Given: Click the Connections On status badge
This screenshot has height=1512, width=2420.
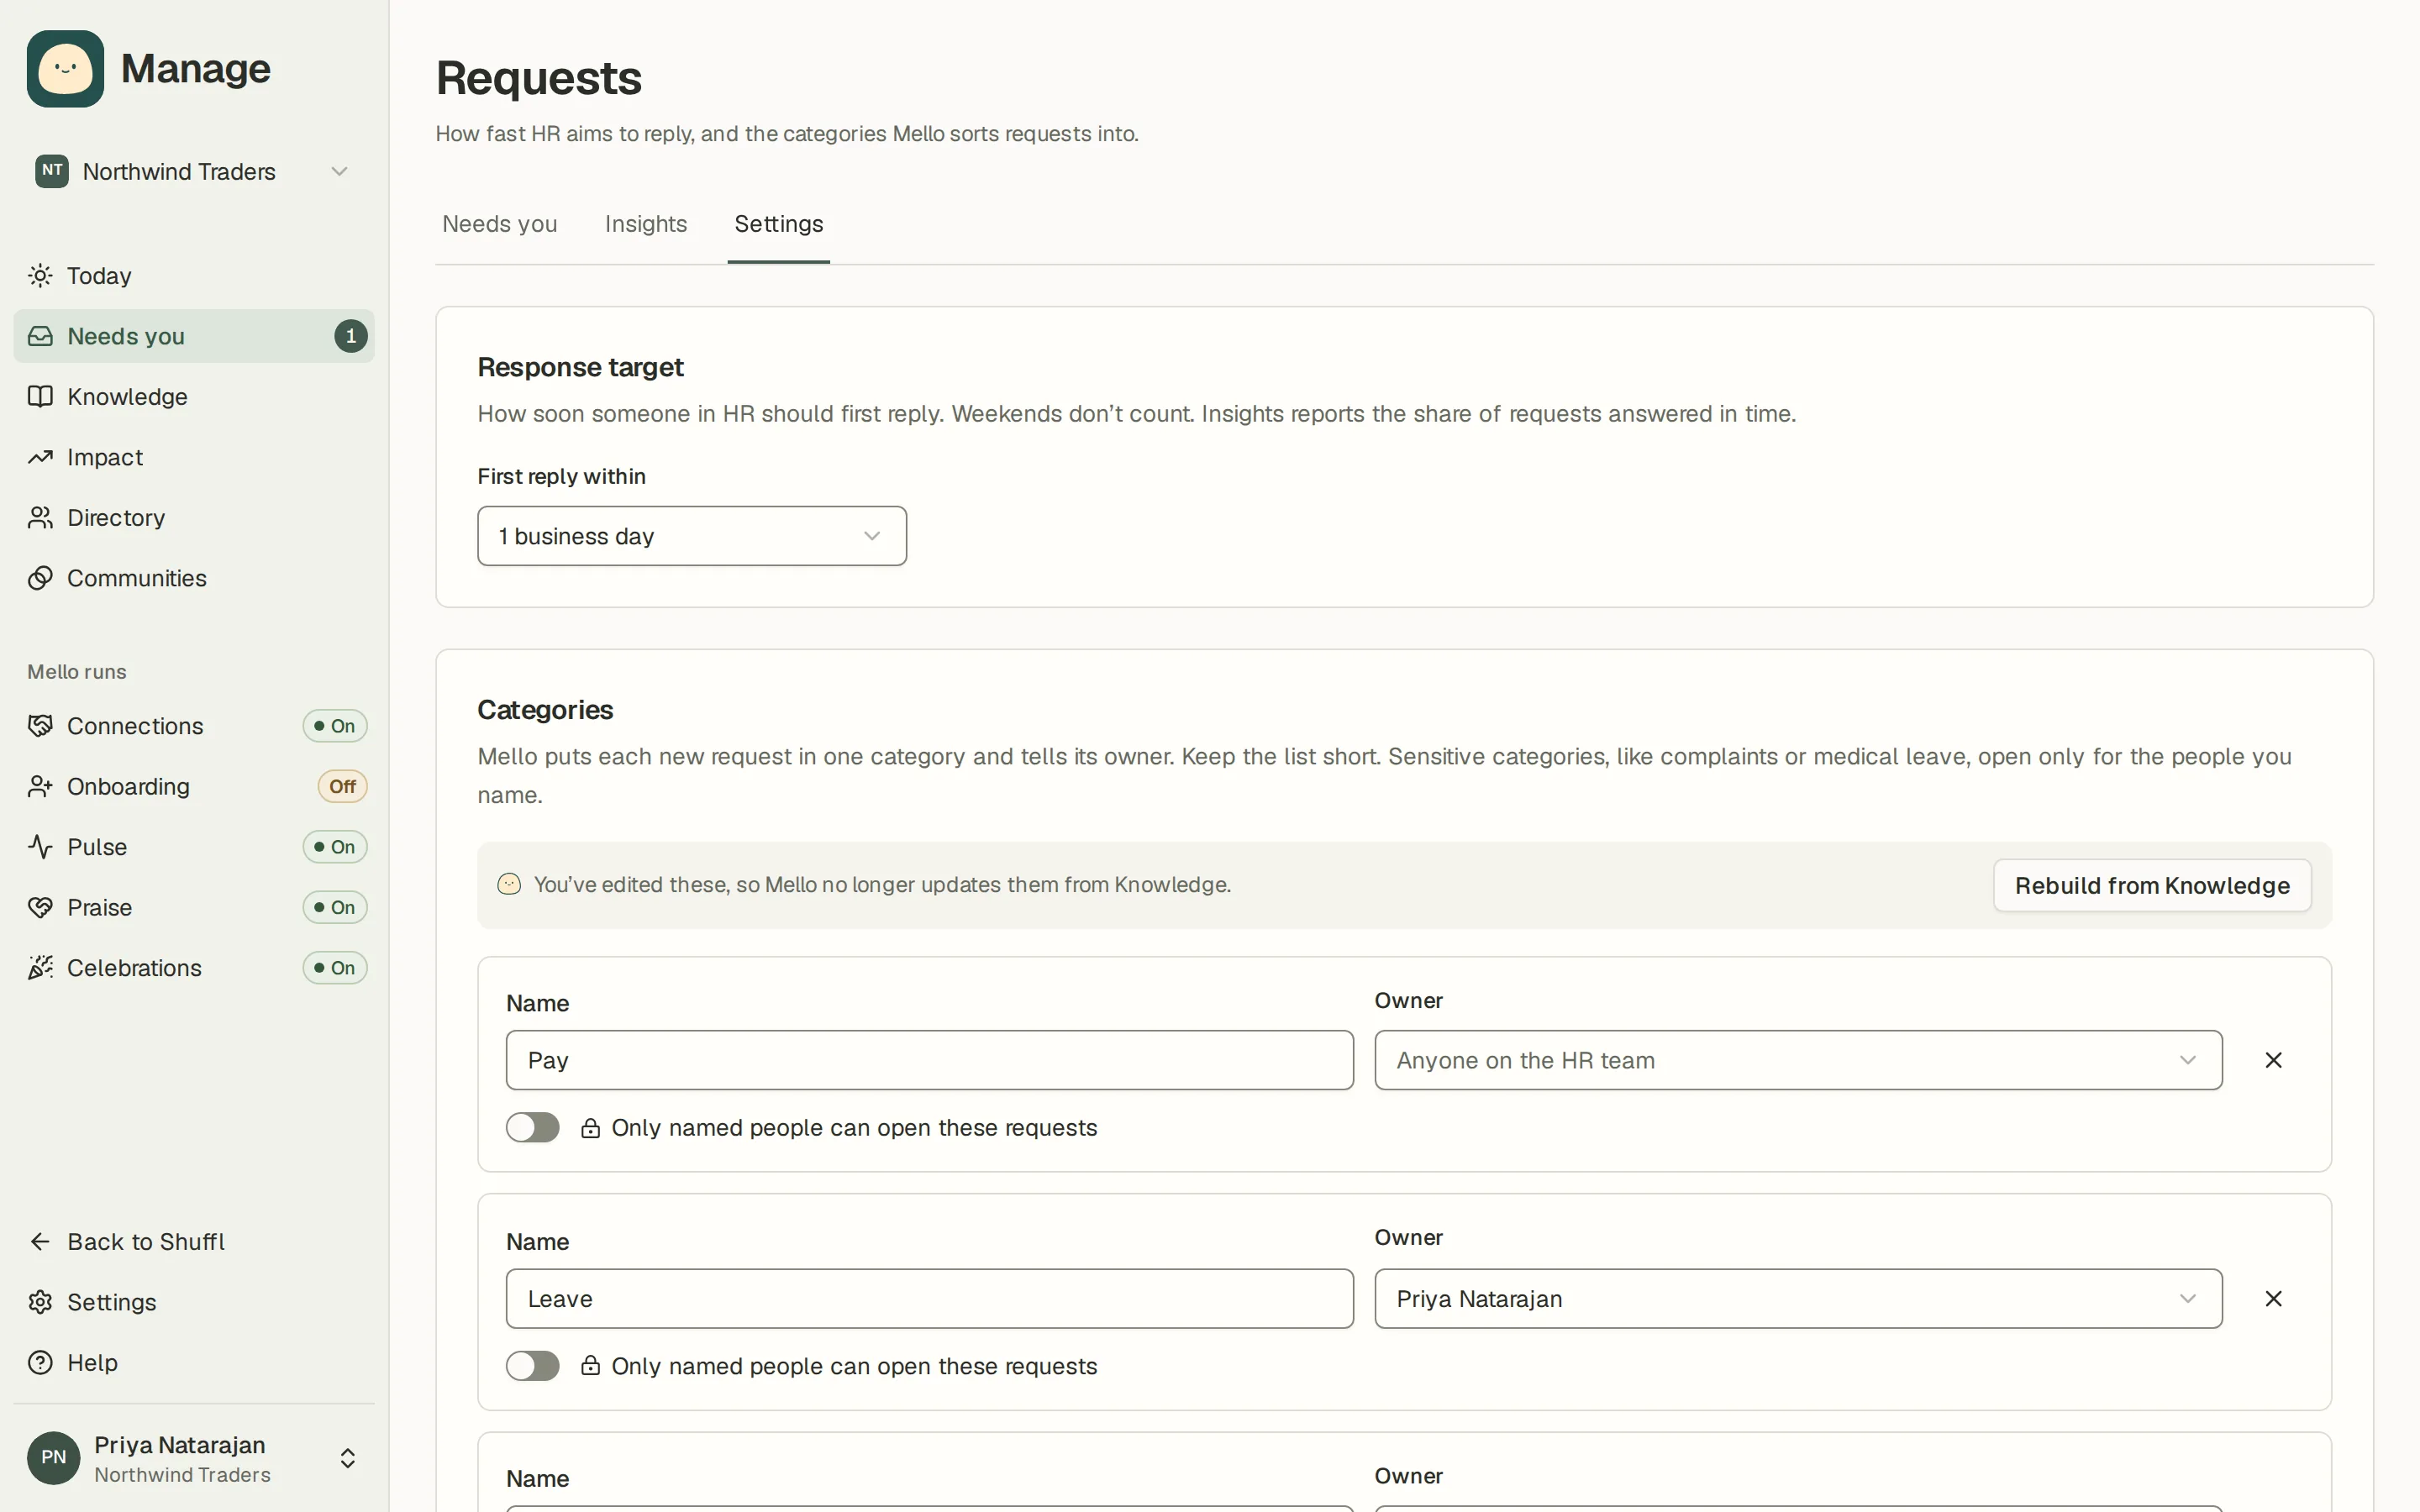Looking at the screenshot, I should point(335,726).
